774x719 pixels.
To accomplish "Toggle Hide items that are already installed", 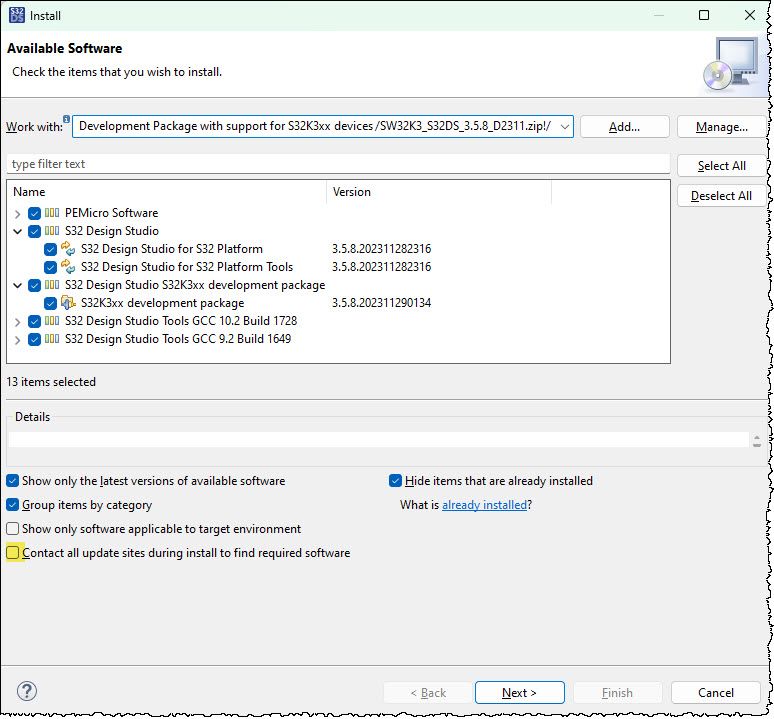I will [x=395, y=481].
